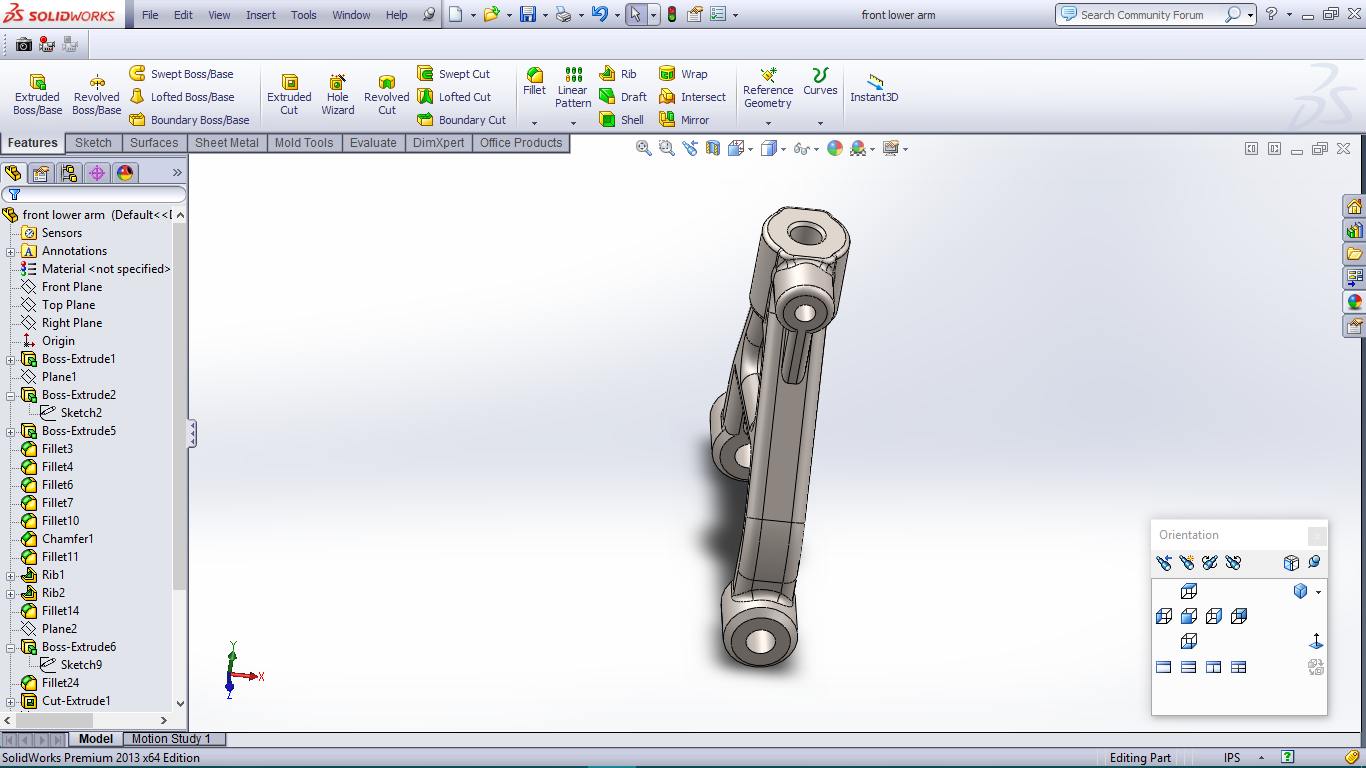1366x768 pixels.
Task: Open the Insert menu
Action: [x=261, y=15]
